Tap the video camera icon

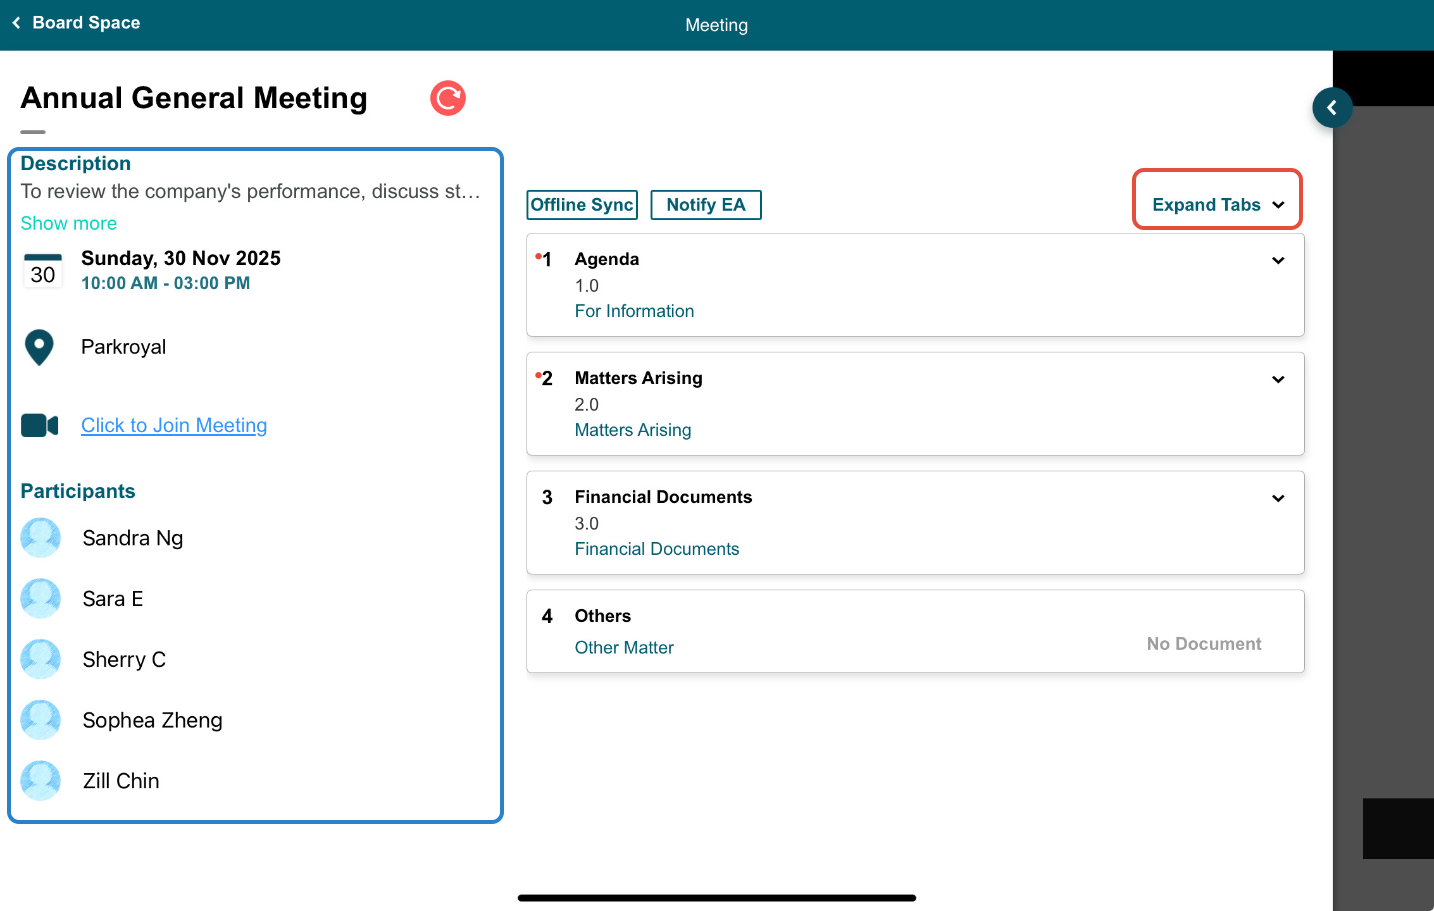click(40, 426)
